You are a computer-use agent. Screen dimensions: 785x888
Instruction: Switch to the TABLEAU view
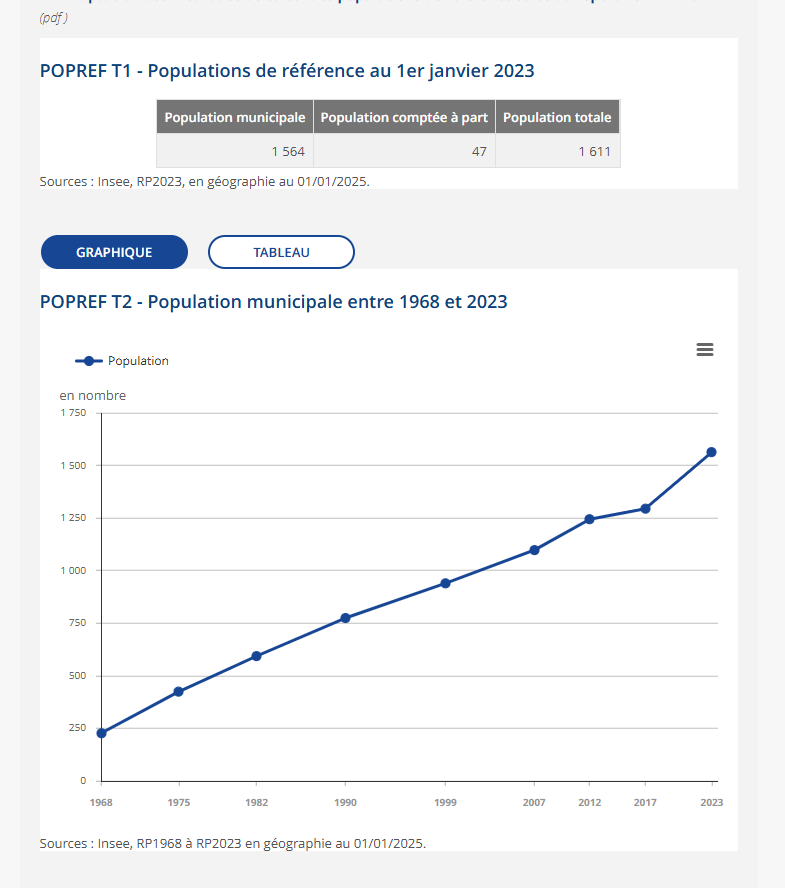tap(281, 252)
